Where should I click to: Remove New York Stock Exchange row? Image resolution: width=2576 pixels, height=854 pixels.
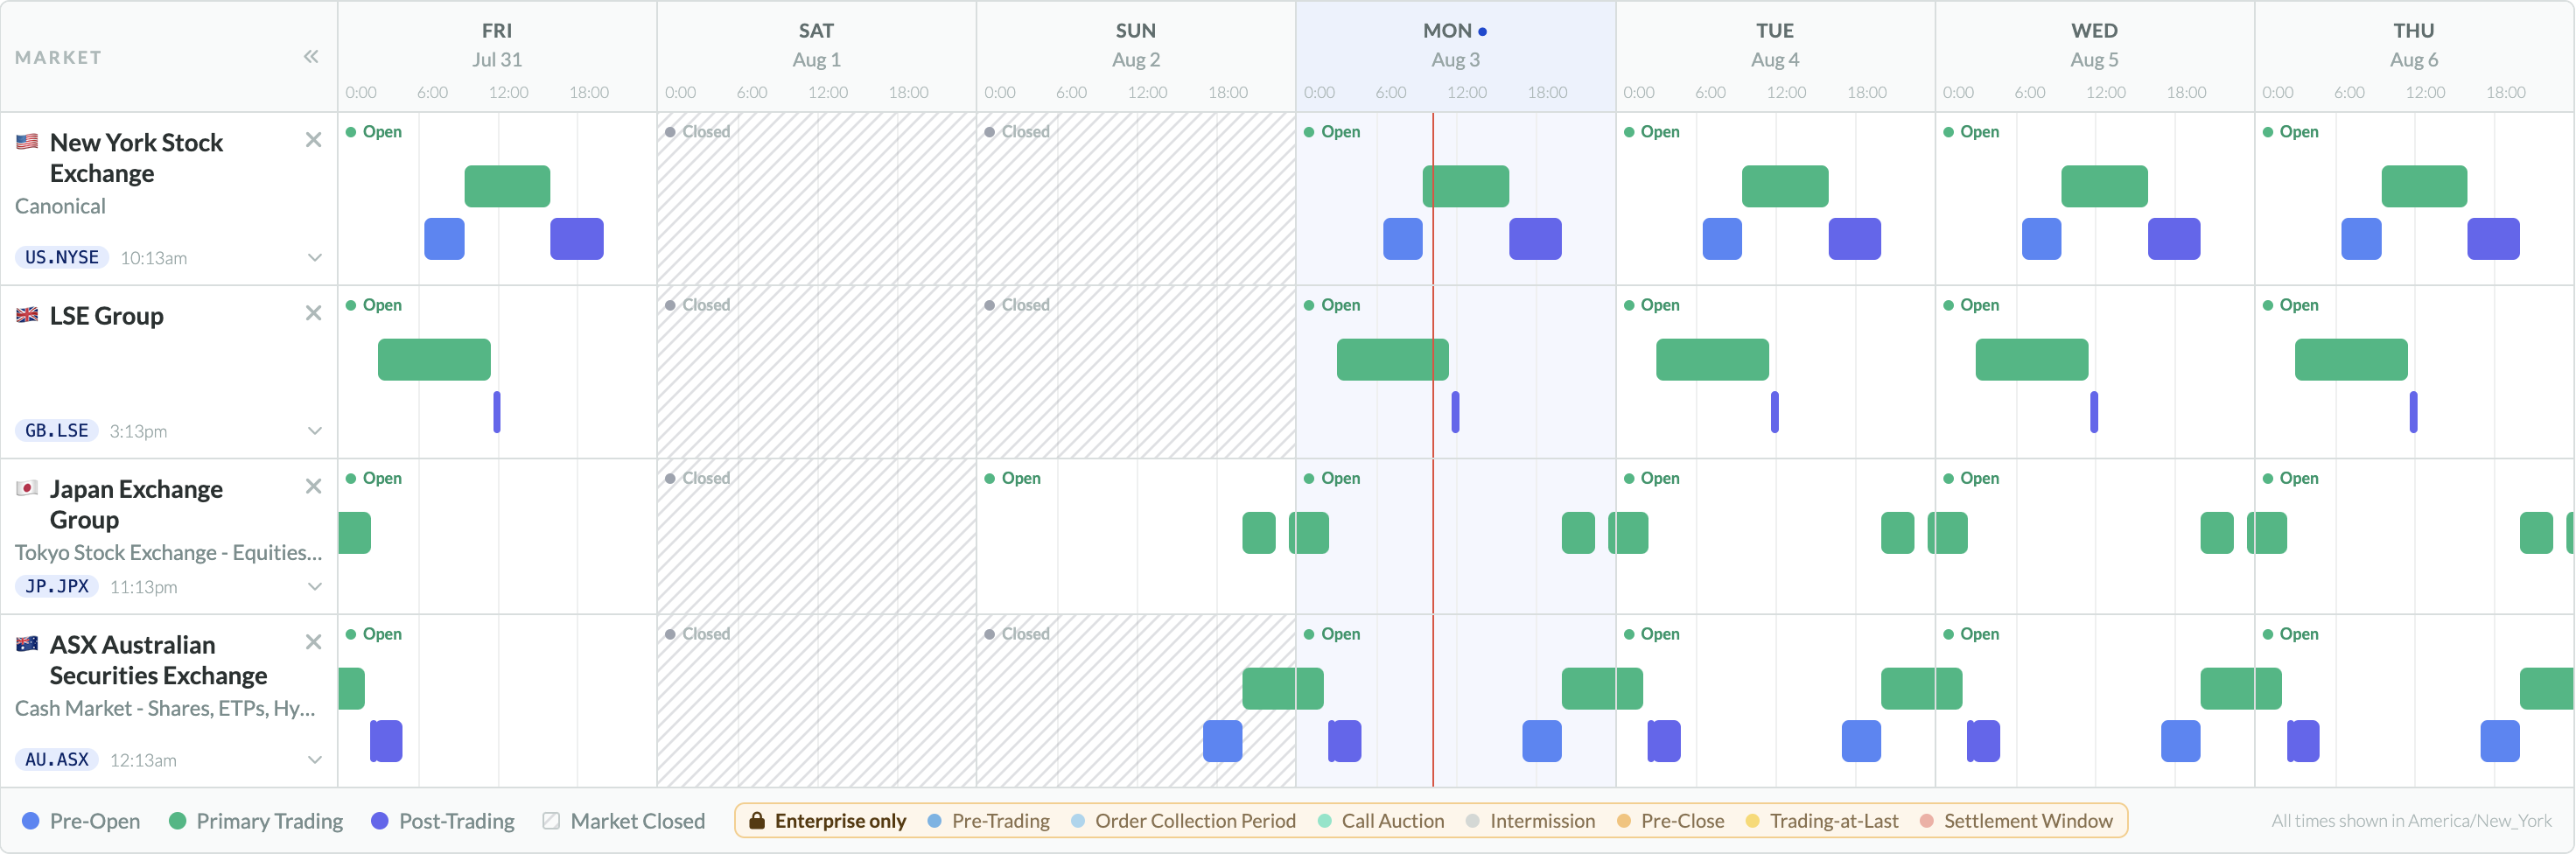pyautogui.click(x=313, y=140)
